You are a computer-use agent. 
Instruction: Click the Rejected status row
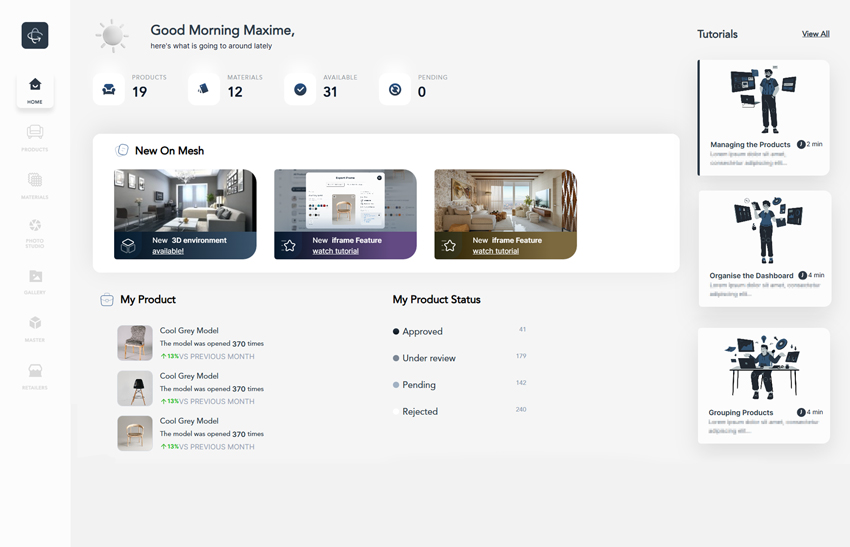coord(460,411)
